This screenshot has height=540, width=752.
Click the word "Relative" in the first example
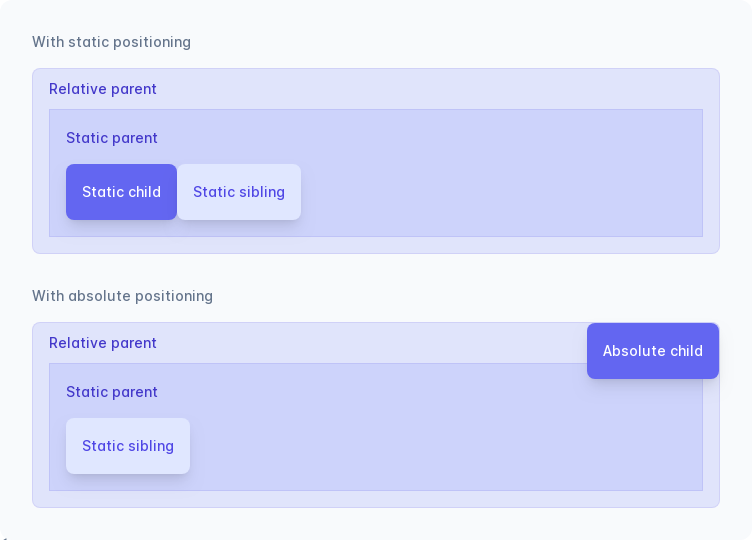coord(78,89)
